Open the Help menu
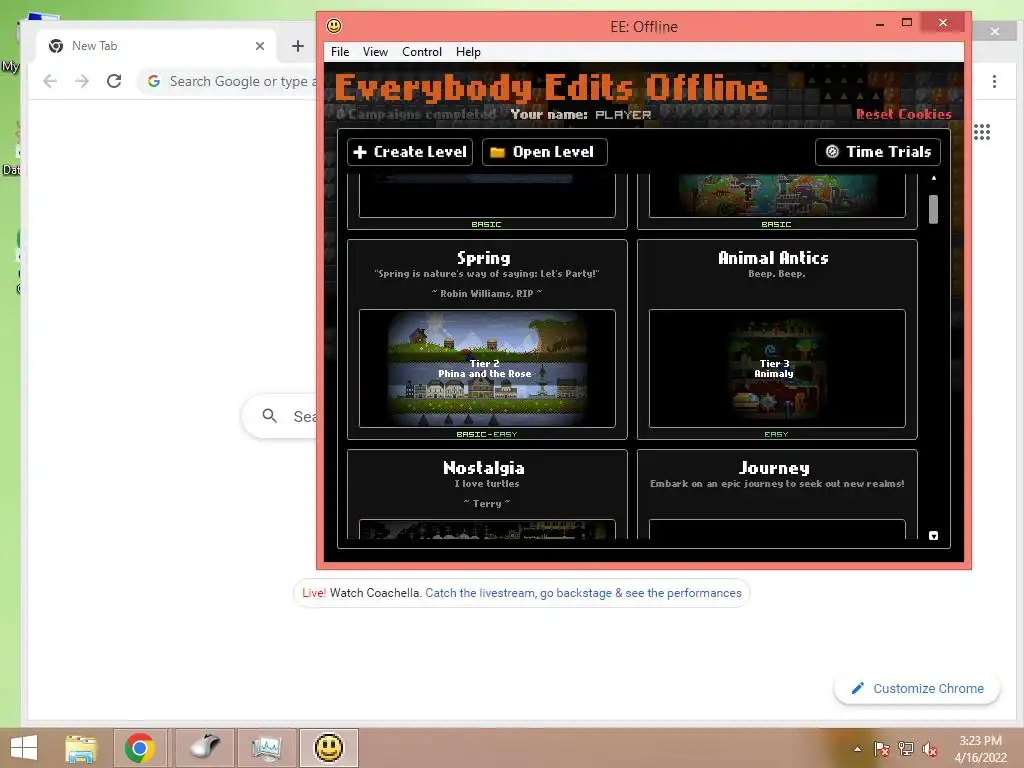This screenshot has height=768, width=1024. (x=468, y=52)
